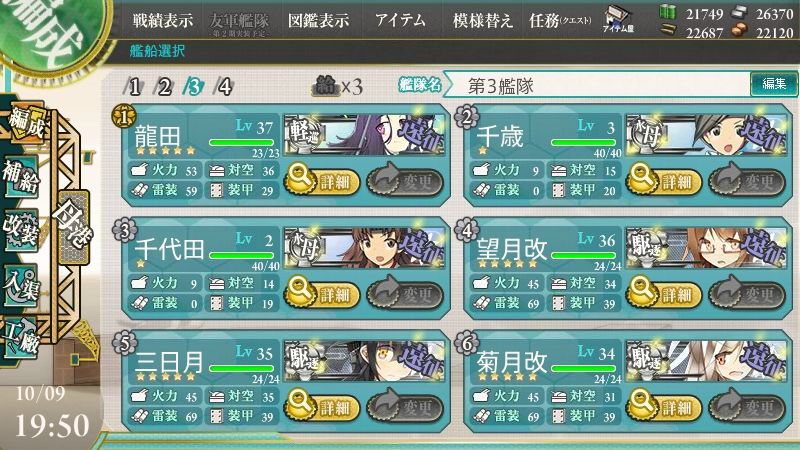Click 編集 to edit fleet name

coord(773,84)
